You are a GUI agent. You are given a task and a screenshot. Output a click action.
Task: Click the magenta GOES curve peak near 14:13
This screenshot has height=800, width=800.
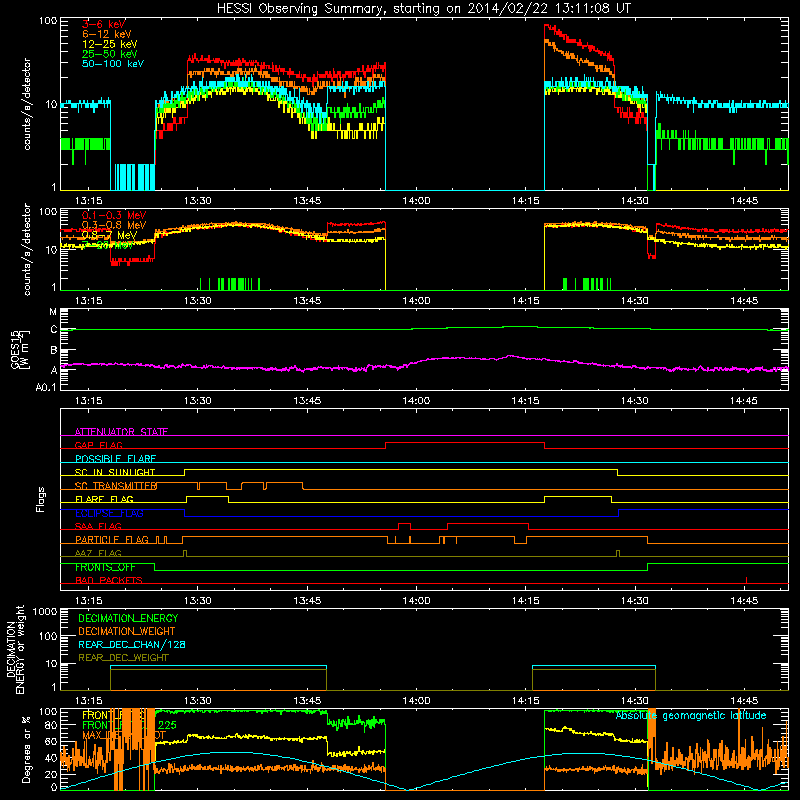(509, 356)
